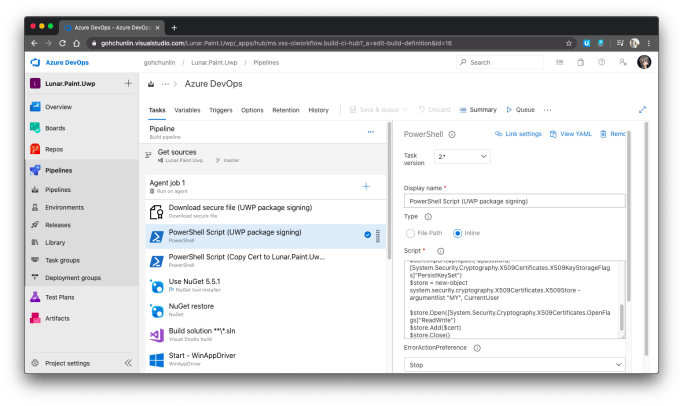Switch to the Triggers tab
Image resolution: width=683 pixels, height=406 pixels.
(221, 110)
